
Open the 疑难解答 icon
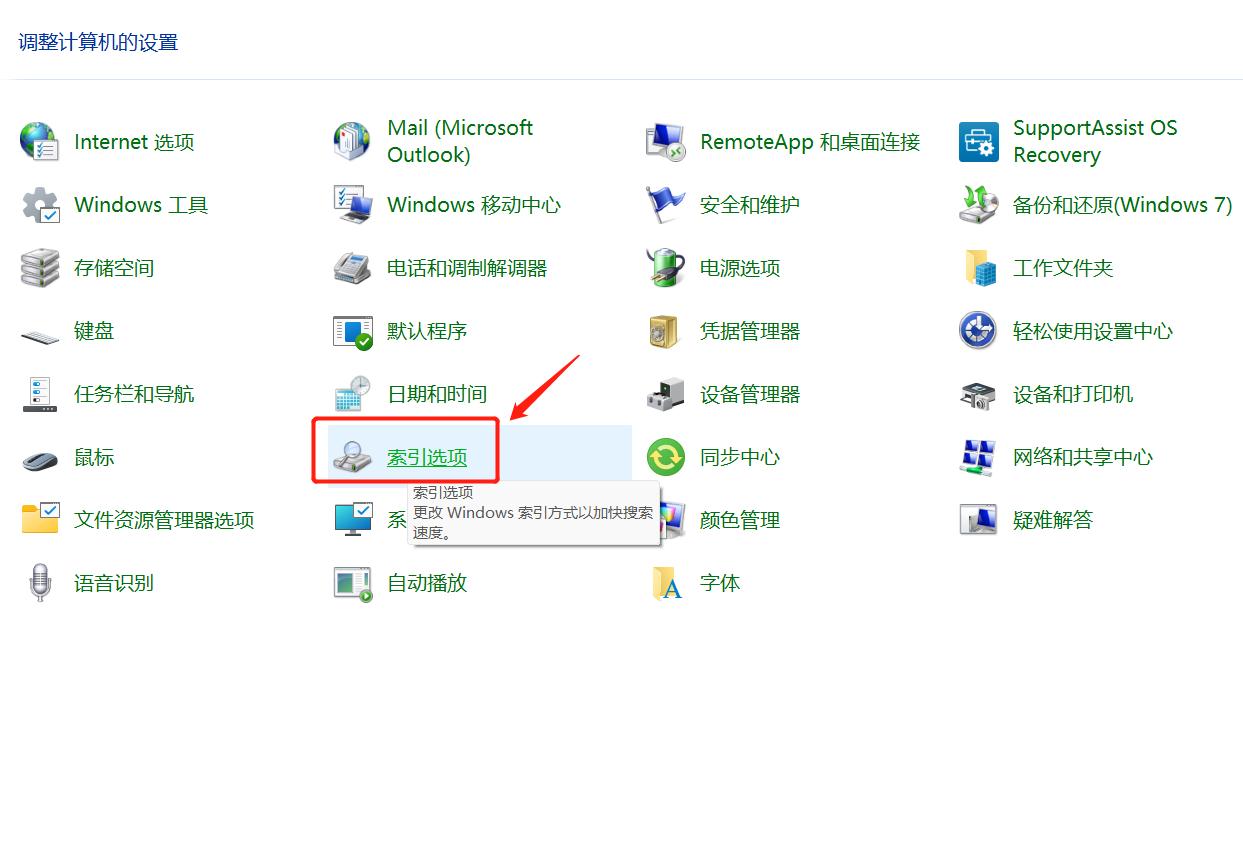(978, 520)
